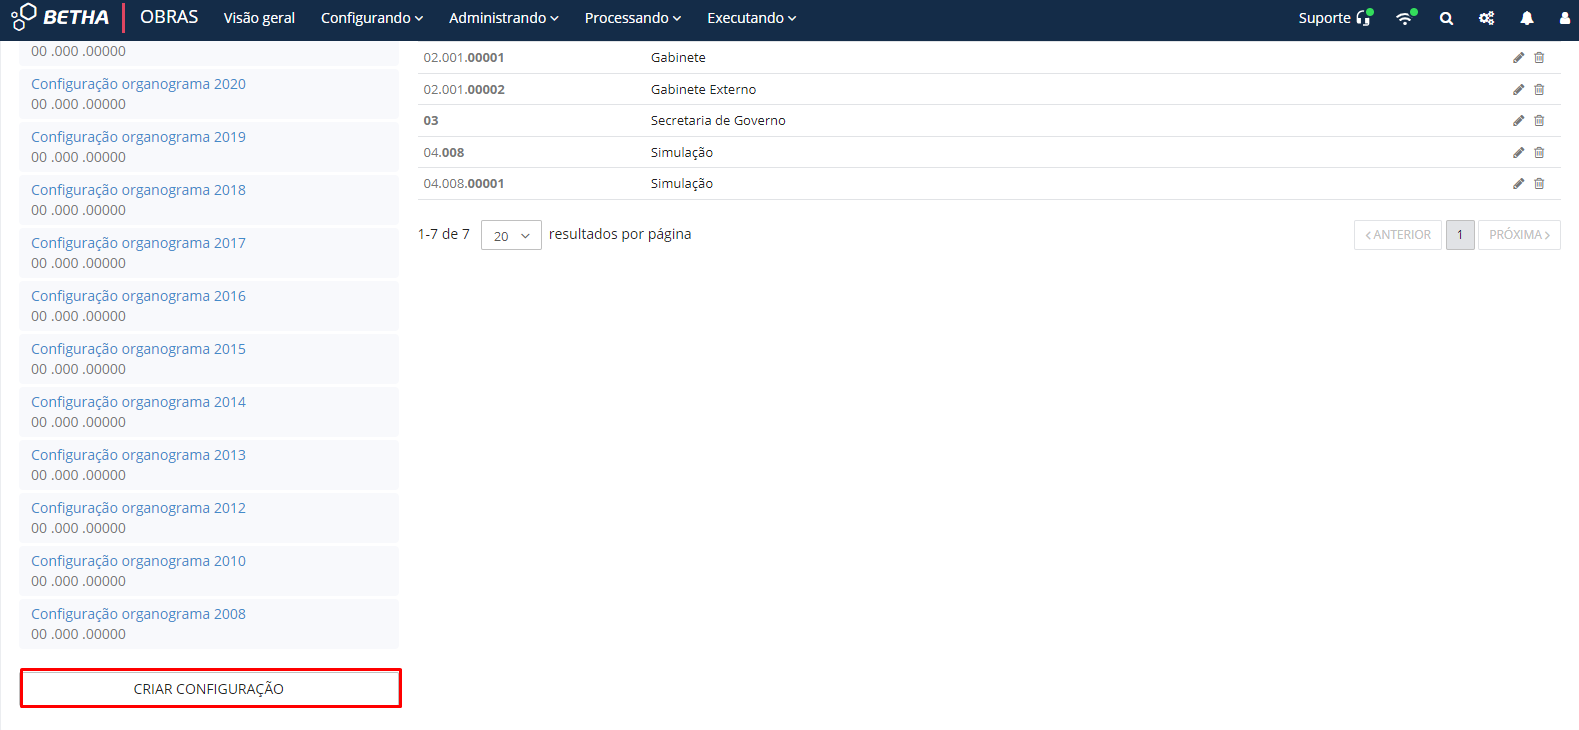Open Configuração organograma 2017
The width and height of the screenshot is (1579, 730).
138,243
